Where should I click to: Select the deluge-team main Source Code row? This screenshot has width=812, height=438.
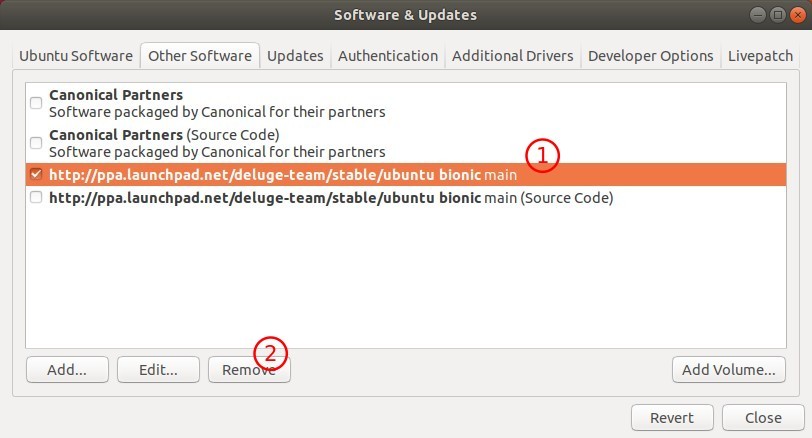406,198
